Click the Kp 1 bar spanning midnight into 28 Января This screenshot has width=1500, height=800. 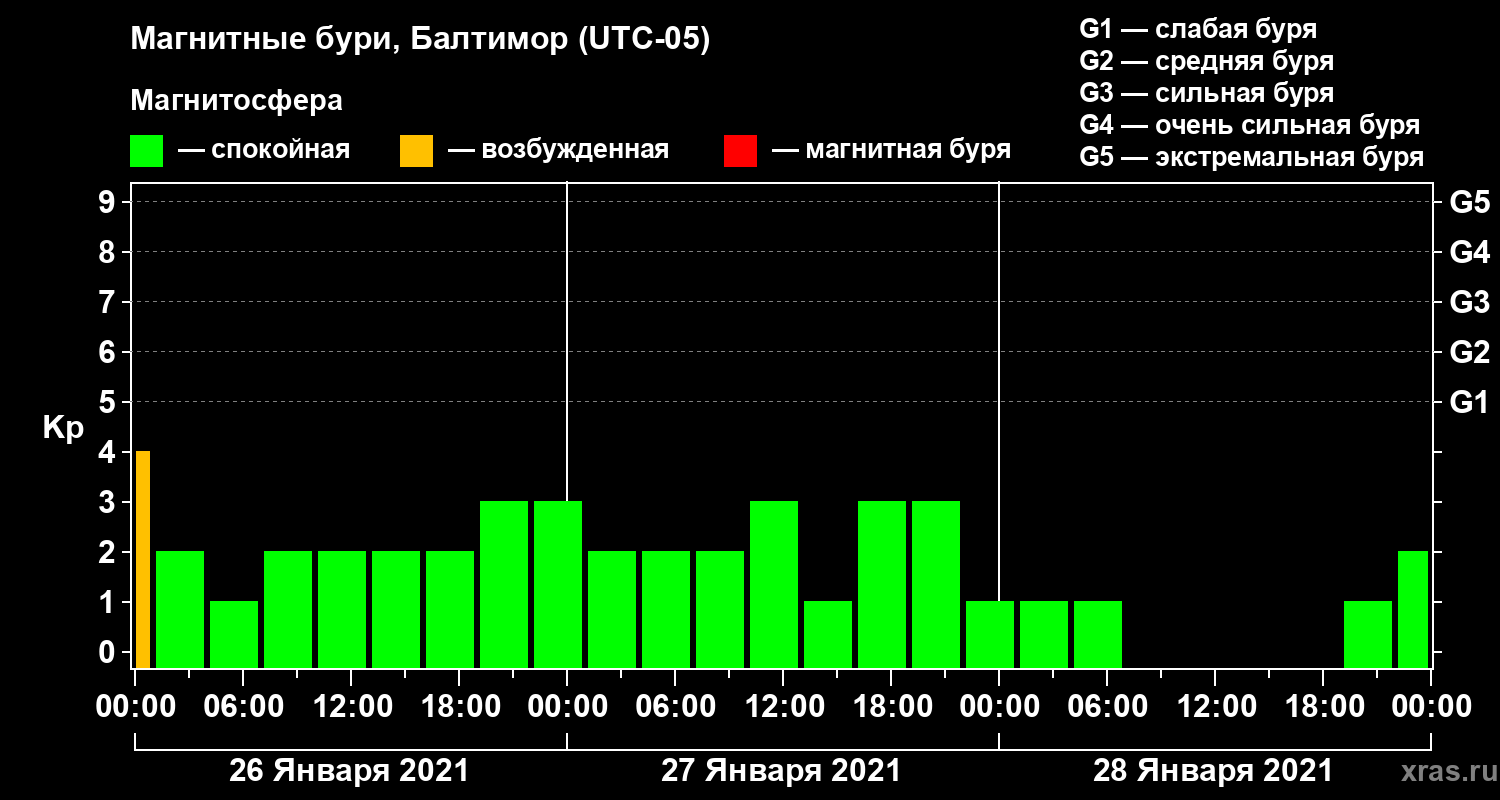pos(990,634)
